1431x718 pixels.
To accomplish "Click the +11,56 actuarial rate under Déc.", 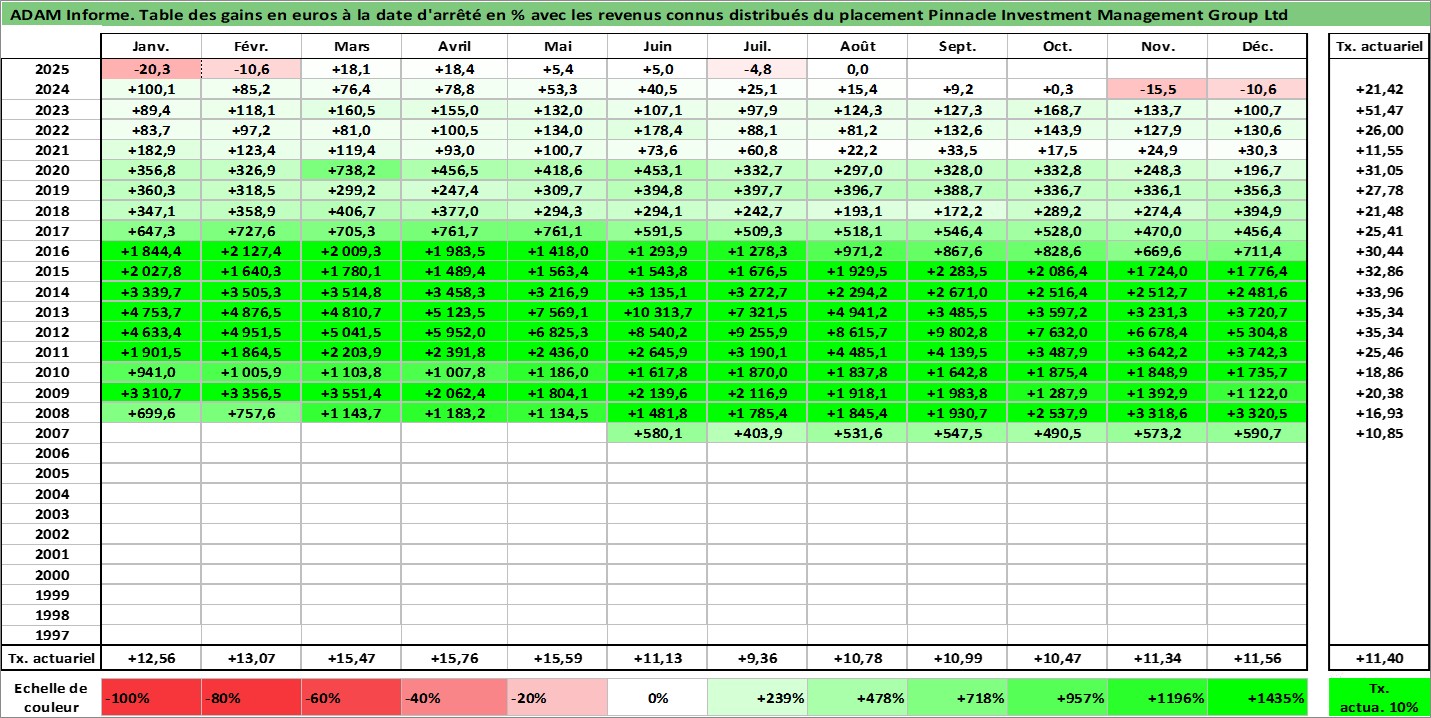I will (1258, 658).
